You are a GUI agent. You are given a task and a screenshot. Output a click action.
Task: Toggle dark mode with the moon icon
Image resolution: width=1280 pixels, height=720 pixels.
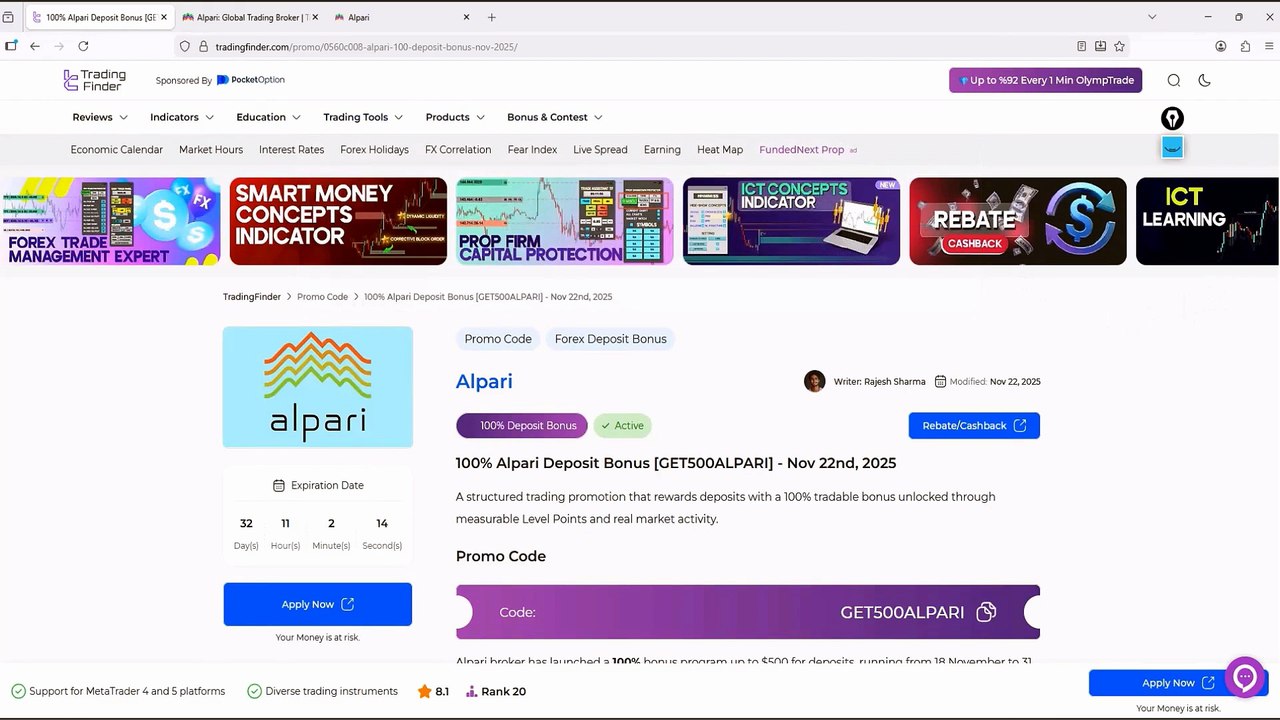click(x=1204, y=80)
